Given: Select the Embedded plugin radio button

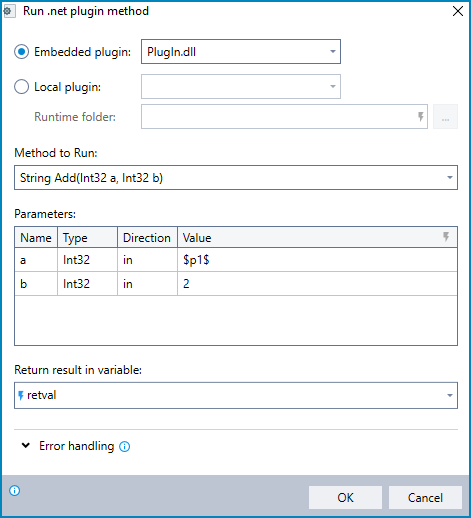Looking at the screenshot, I should pyautogui.click(x=22, y=52).
